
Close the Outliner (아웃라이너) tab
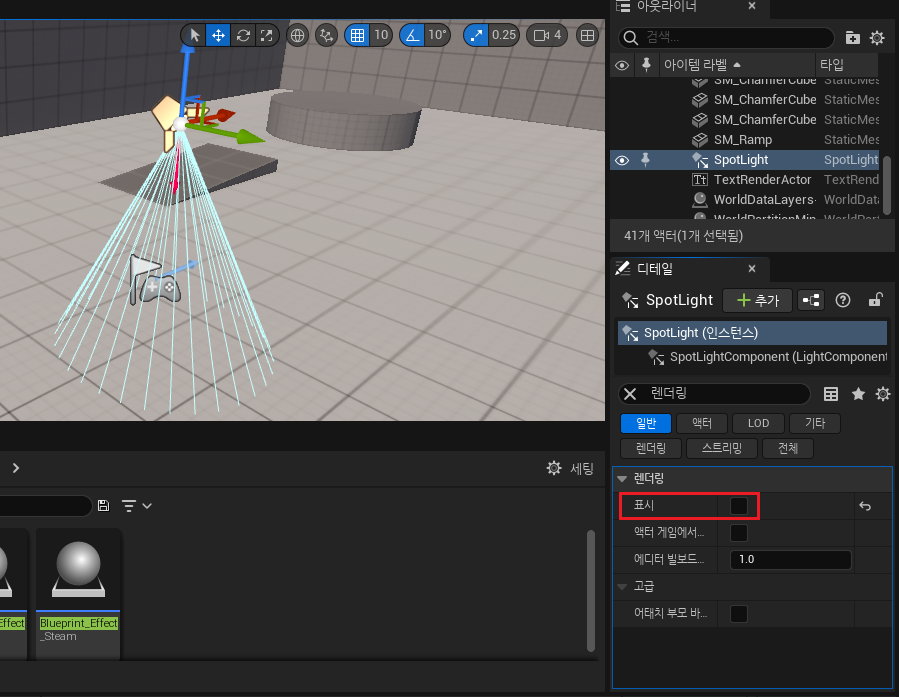click(752, 6)
